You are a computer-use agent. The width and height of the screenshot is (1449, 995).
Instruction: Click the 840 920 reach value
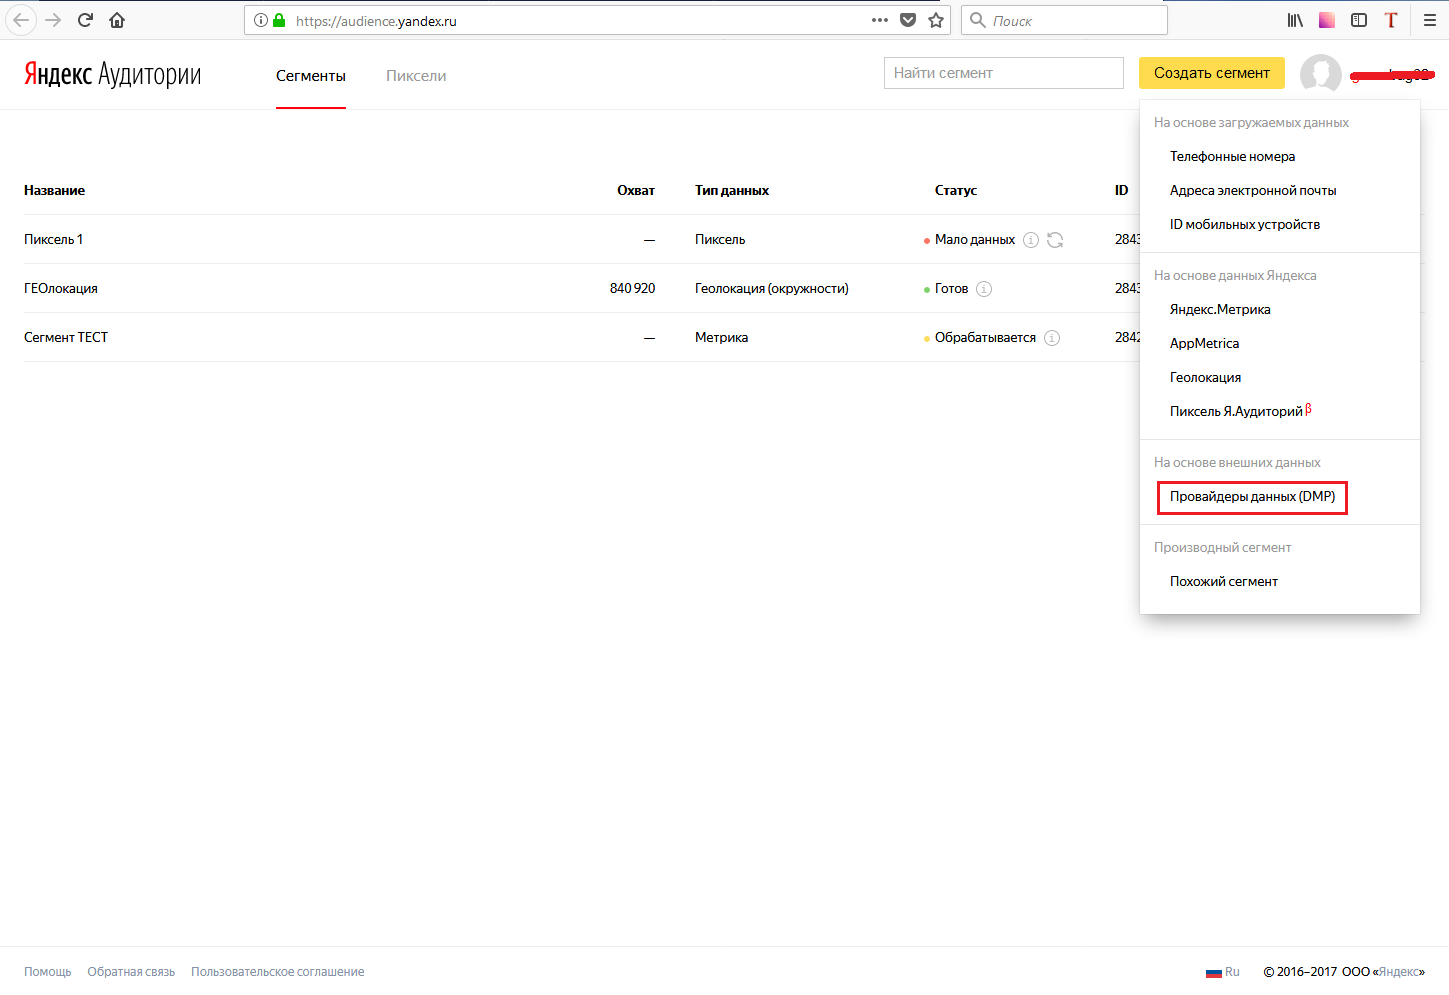pyautogui.click(x=632, y=289)
